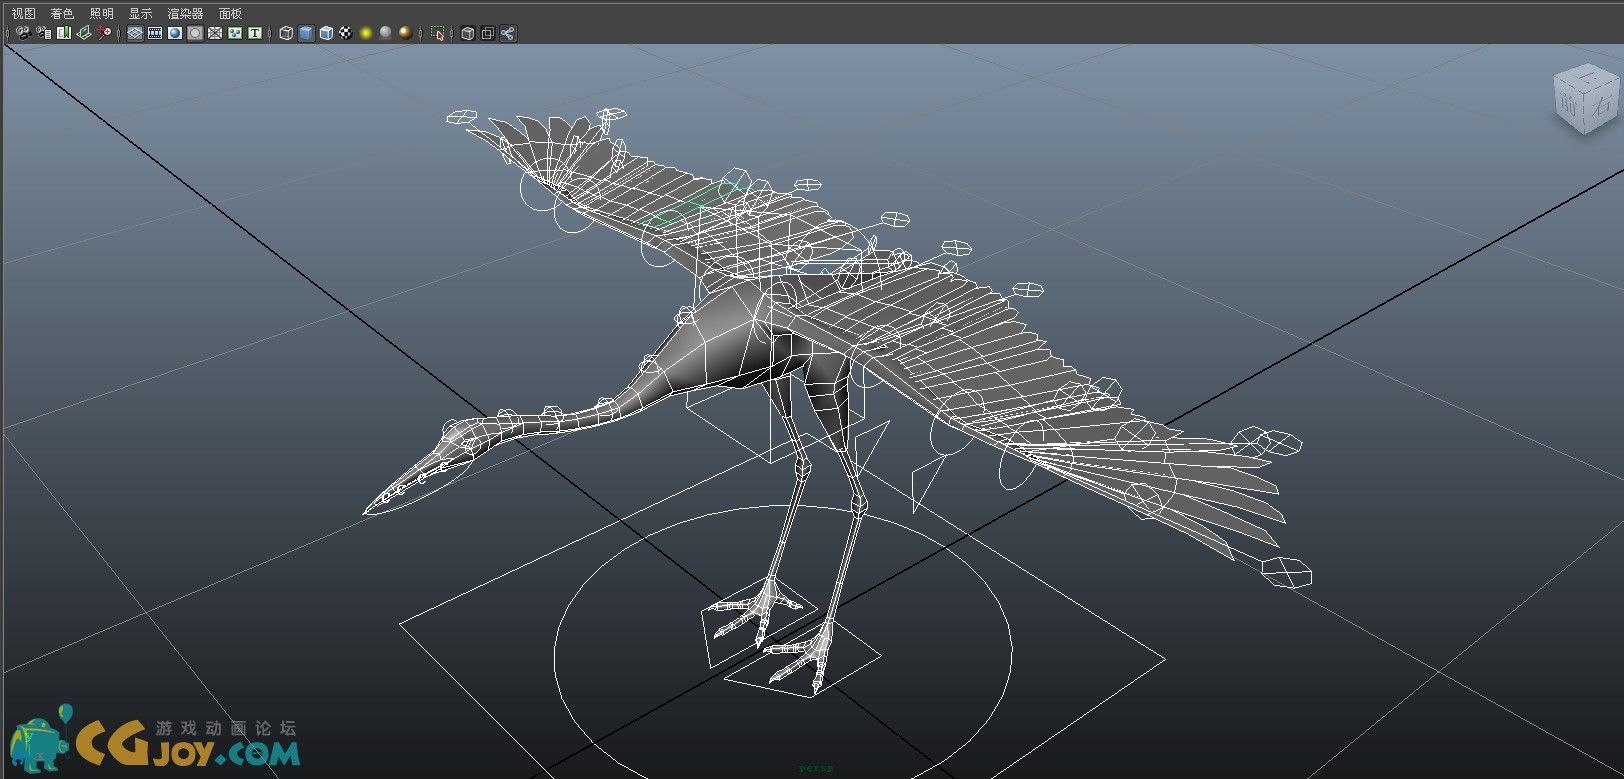Toggle the X-ray cube icon
The height and width of the screenshot is (779, 1624).
point(468,33)
